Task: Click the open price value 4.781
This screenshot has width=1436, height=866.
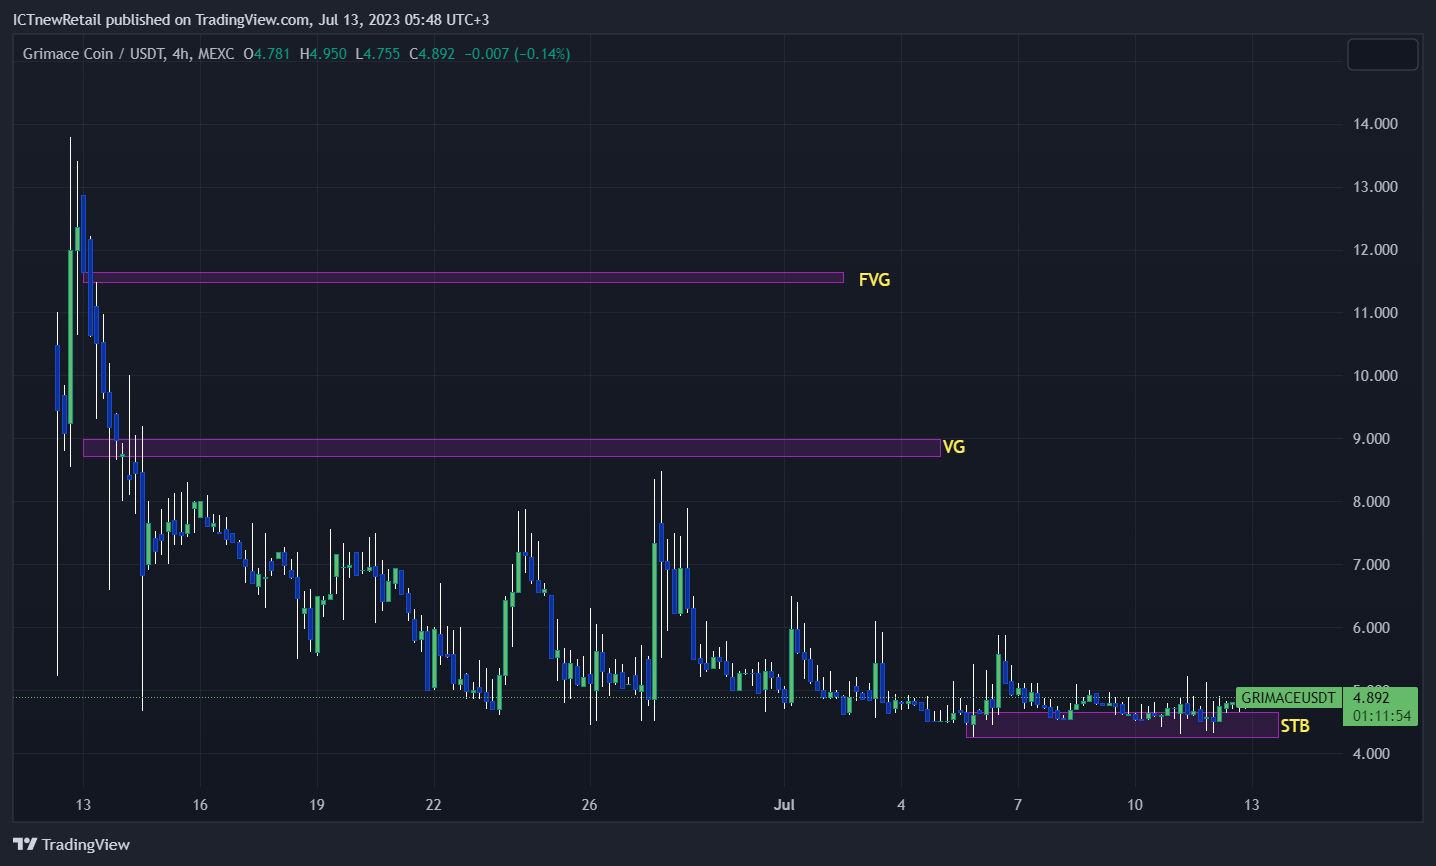Action: coord(272,54)
